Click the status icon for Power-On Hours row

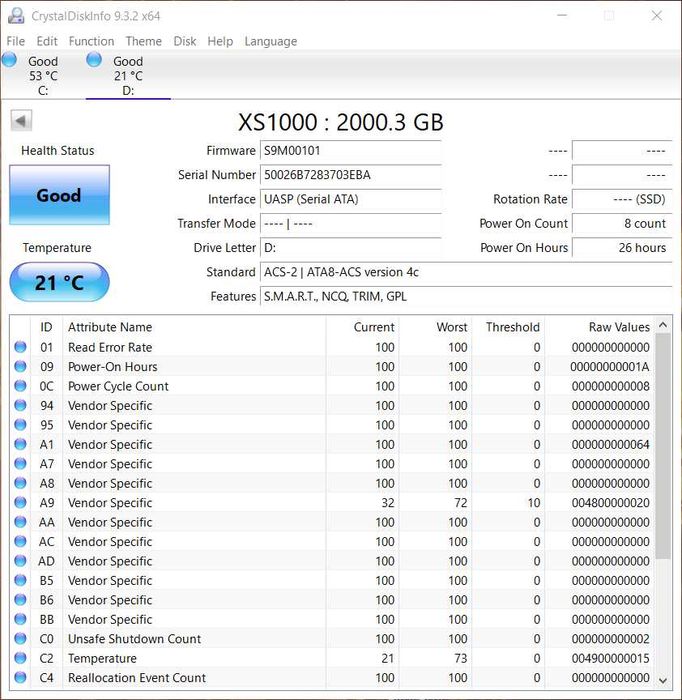[x=21, y=366]
